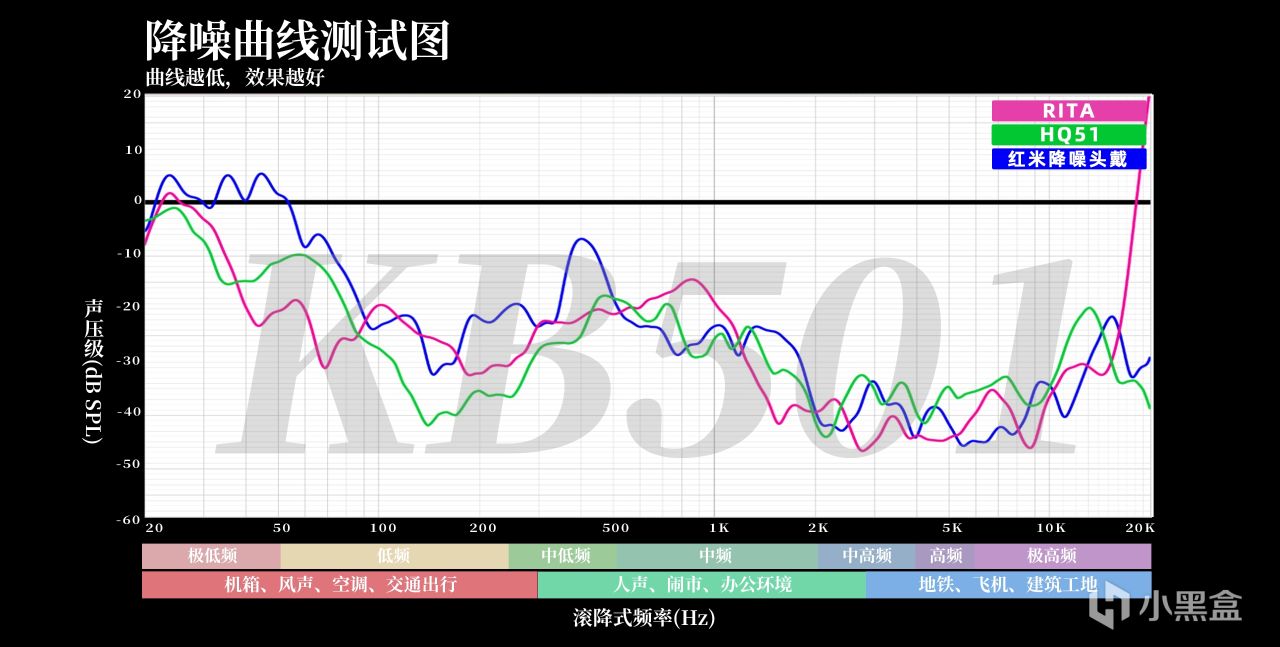Click the subtitle 曲线越低, 效果越好
Screen dimensions: 1280x647
(235, 77)
